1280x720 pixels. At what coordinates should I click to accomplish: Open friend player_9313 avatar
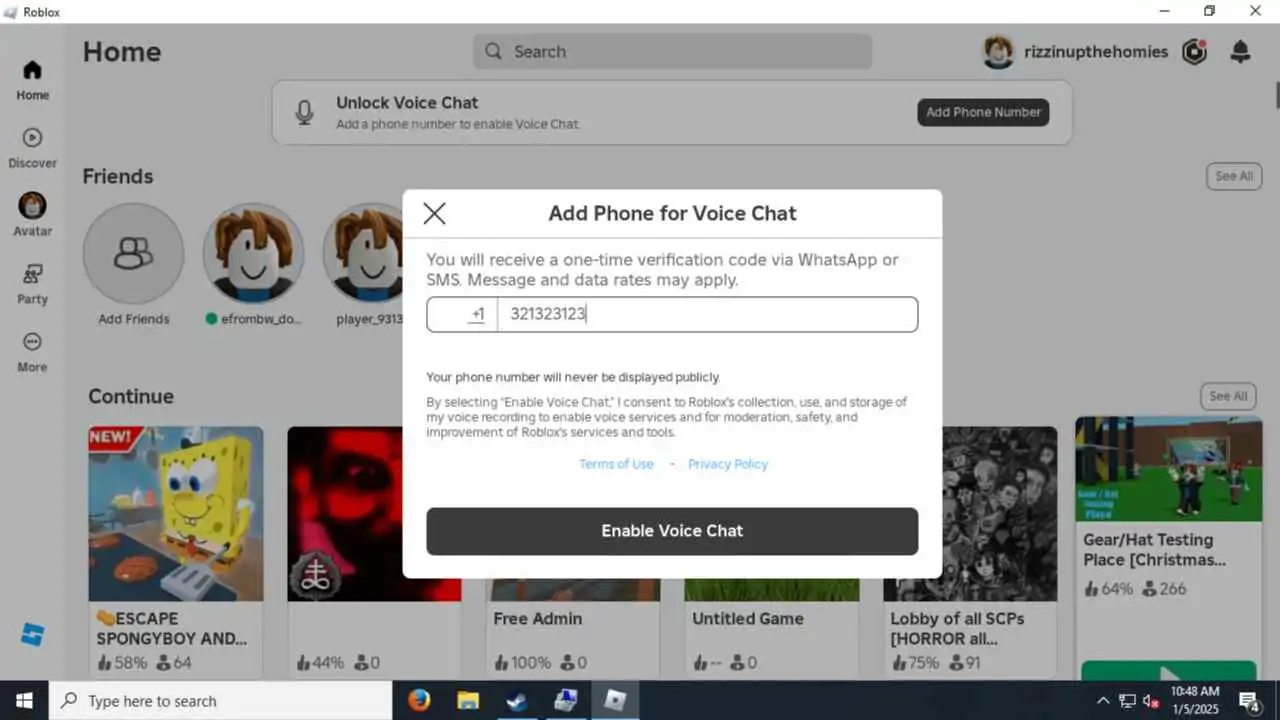point(364,253)
